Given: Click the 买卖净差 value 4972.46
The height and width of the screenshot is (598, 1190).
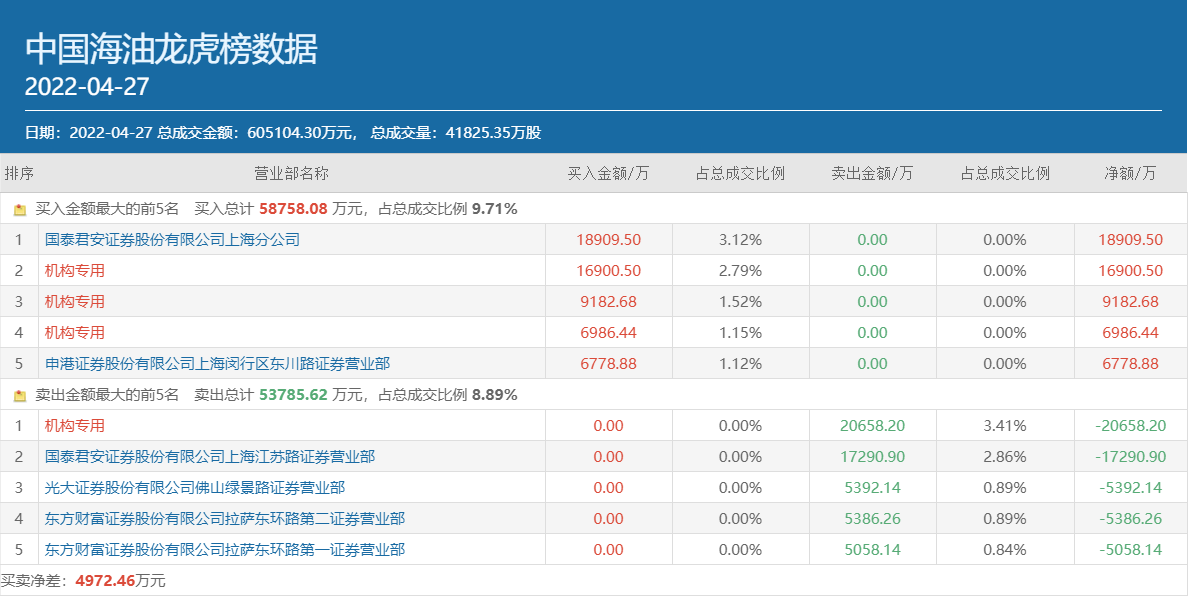Looking at the screenshot, I should [x=105, y=581].
